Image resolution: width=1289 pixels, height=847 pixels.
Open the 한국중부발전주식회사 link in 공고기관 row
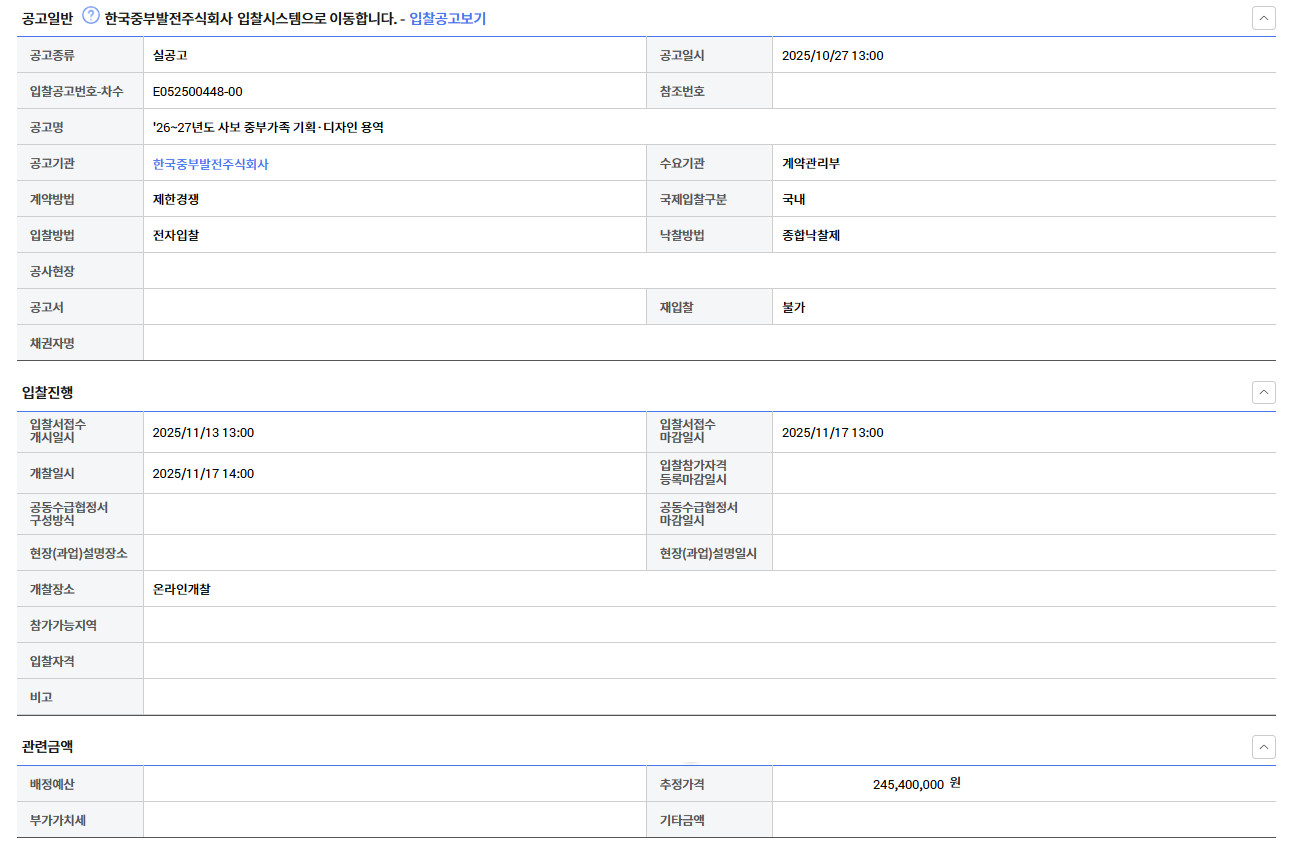tap(210, 164)
